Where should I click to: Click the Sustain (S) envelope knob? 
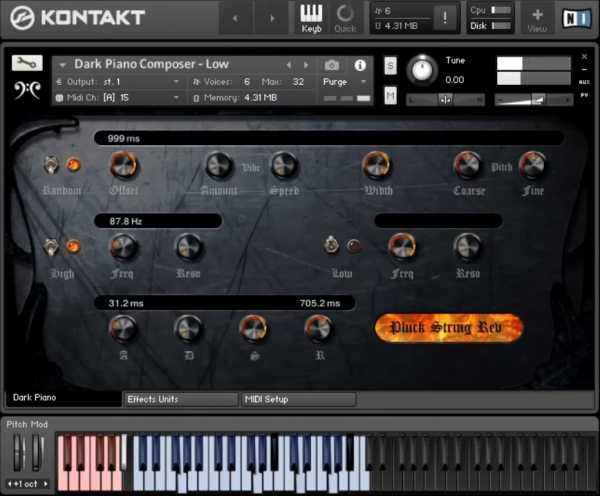[253, 329]
